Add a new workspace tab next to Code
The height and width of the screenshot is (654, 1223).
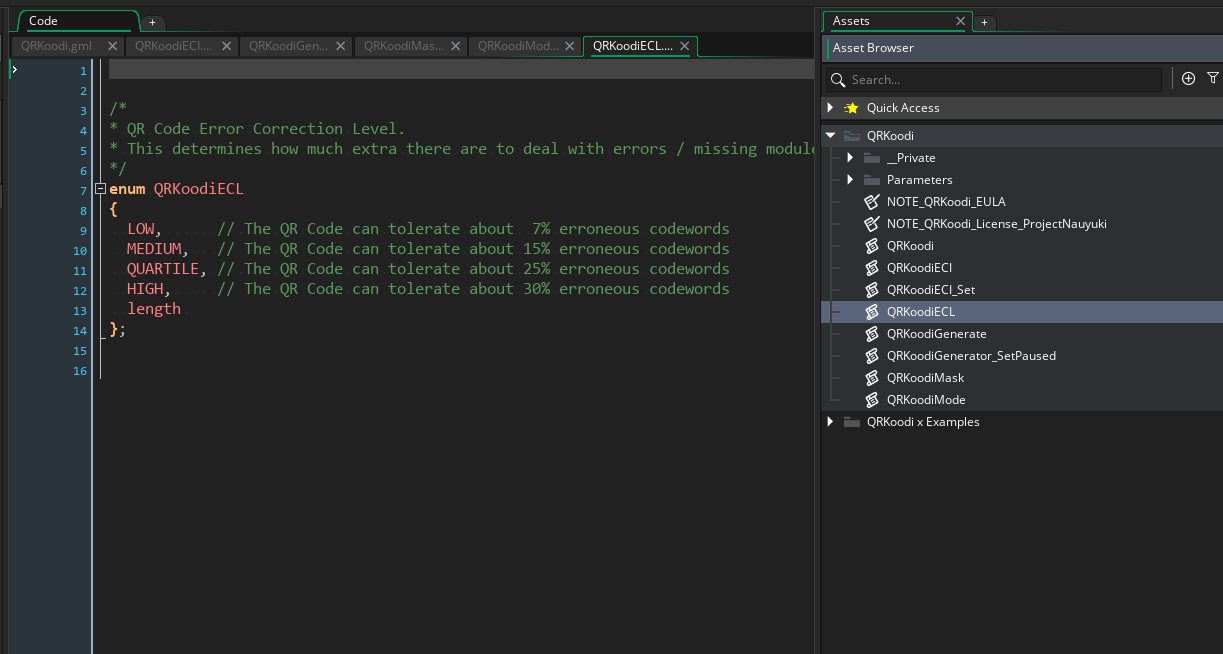(152, 22)
